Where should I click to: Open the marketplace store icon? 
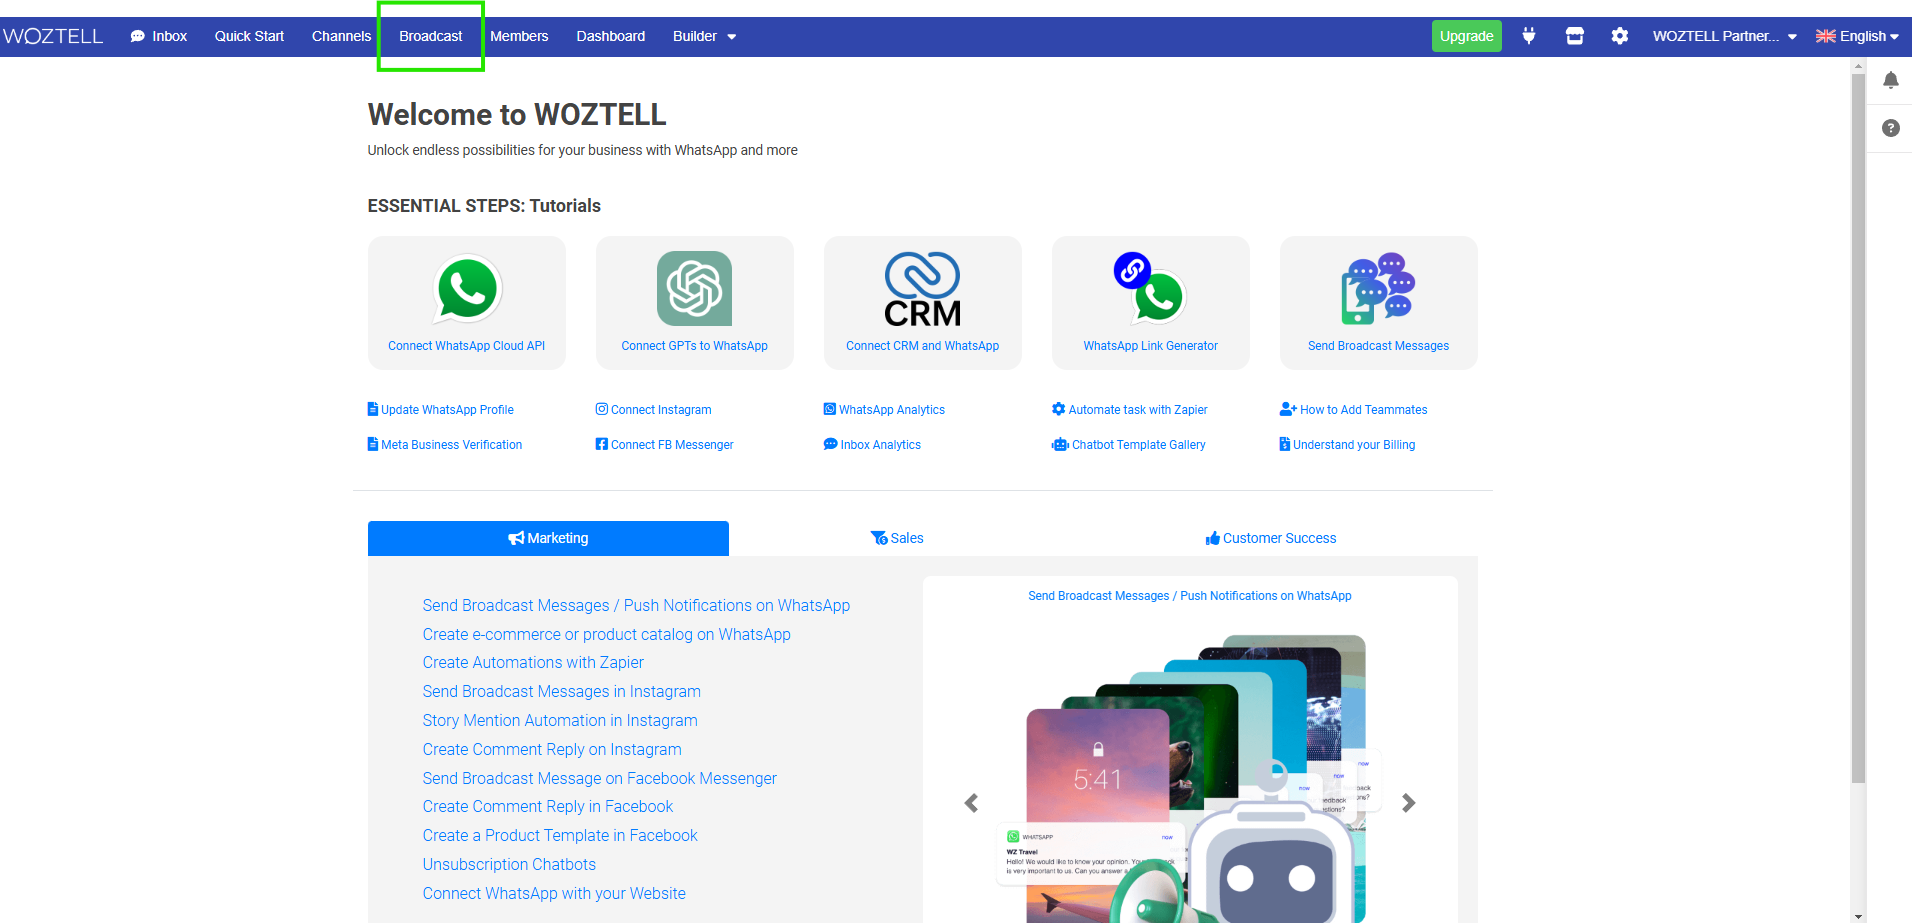pos(1574,36)
